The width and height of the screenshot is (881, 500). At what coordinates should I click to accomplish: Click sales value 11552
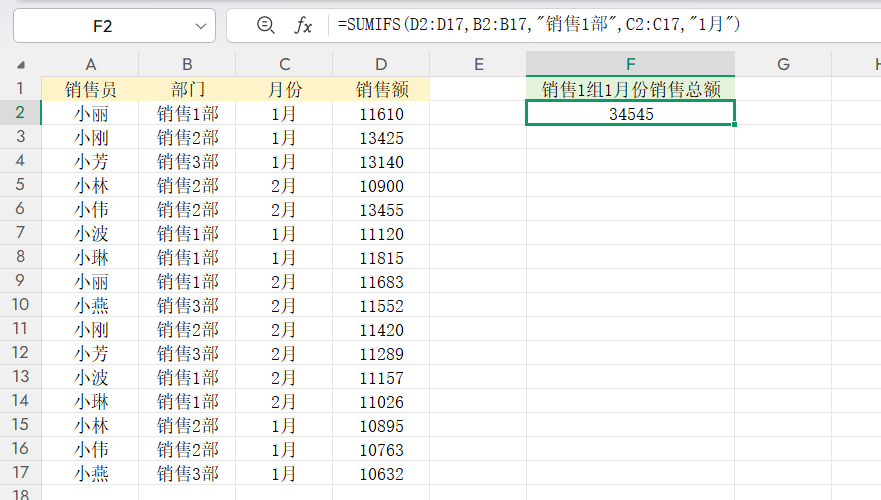pos(381,306)
